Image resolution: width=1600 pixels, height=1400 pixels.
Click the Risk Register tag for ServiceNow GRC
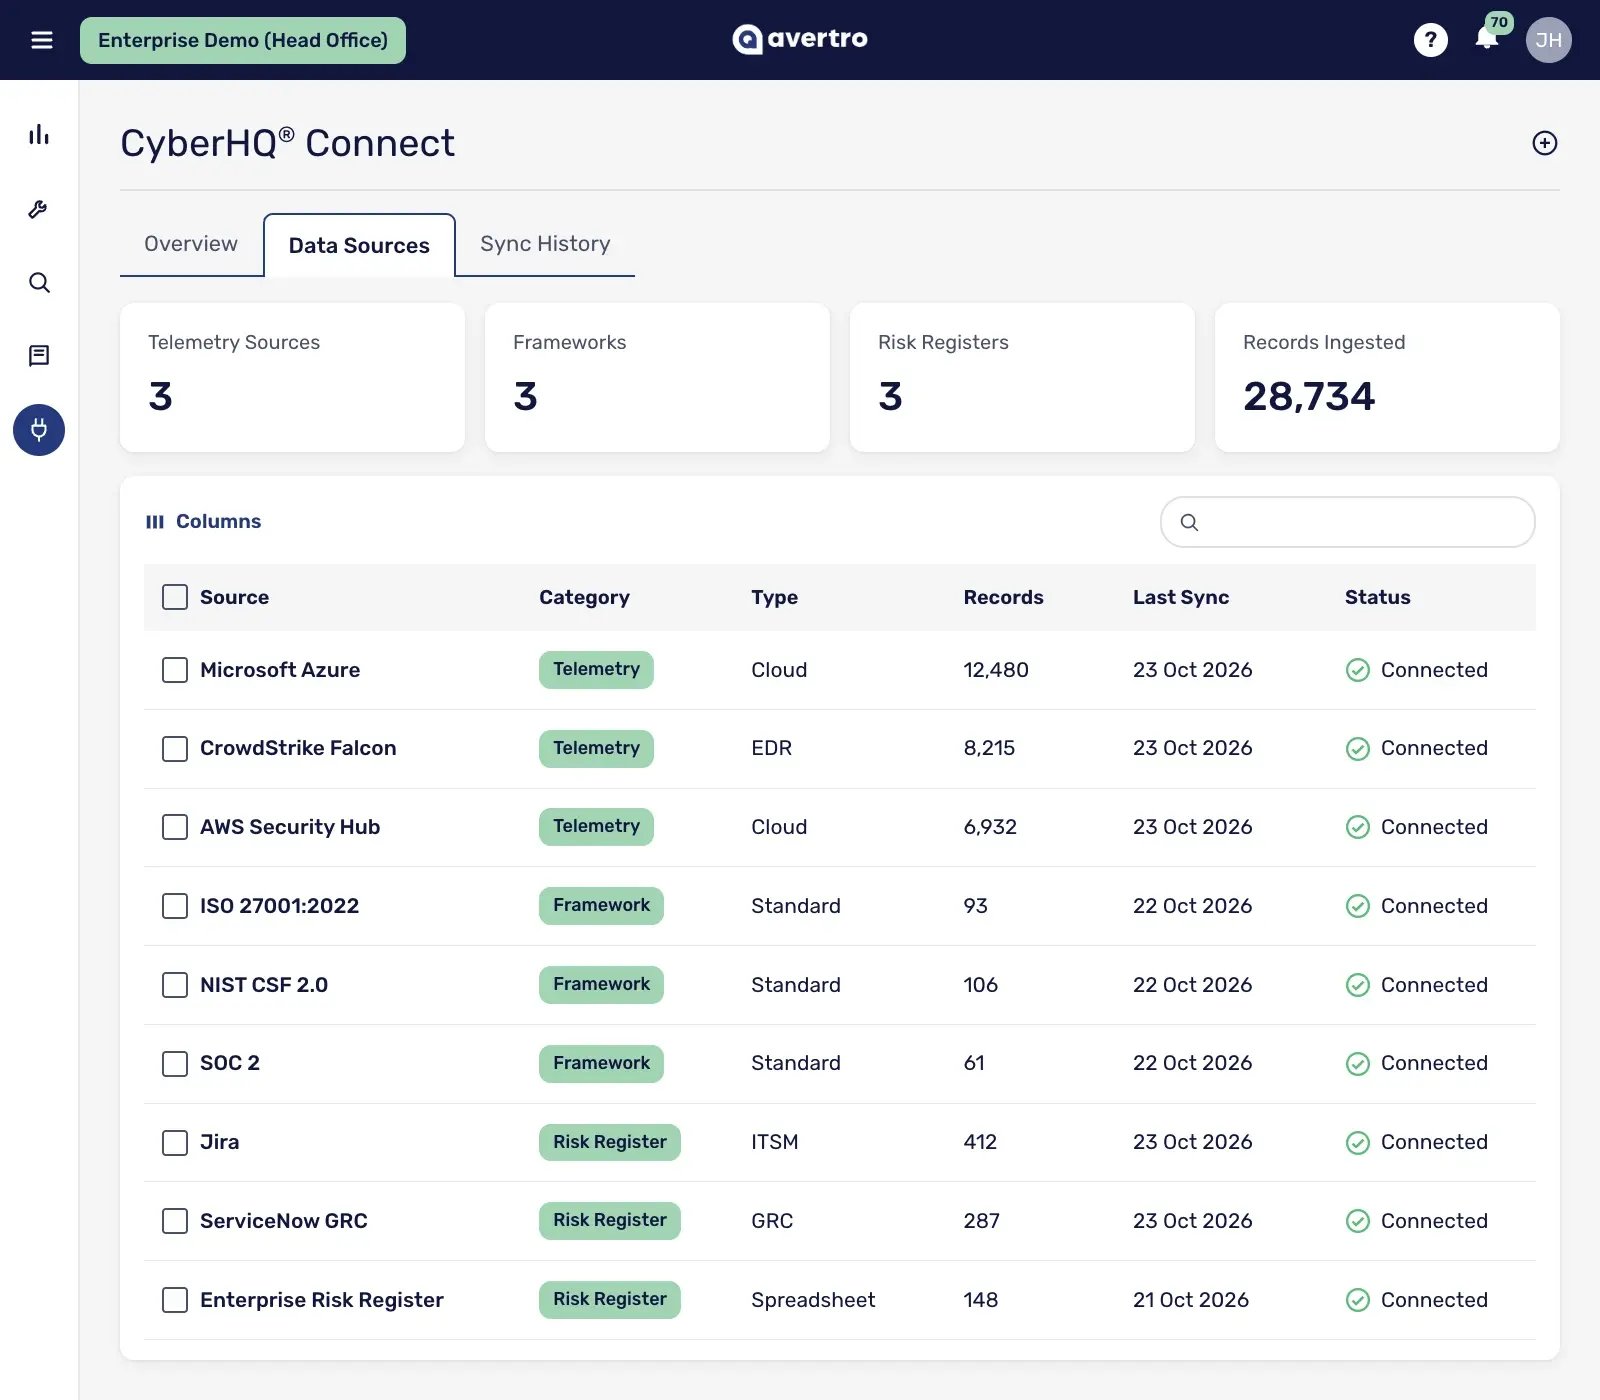(x=610, y=1221)
